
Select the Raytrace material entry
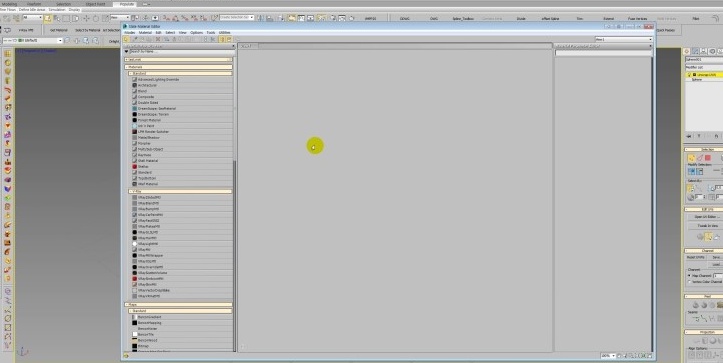tap(182, 155)
